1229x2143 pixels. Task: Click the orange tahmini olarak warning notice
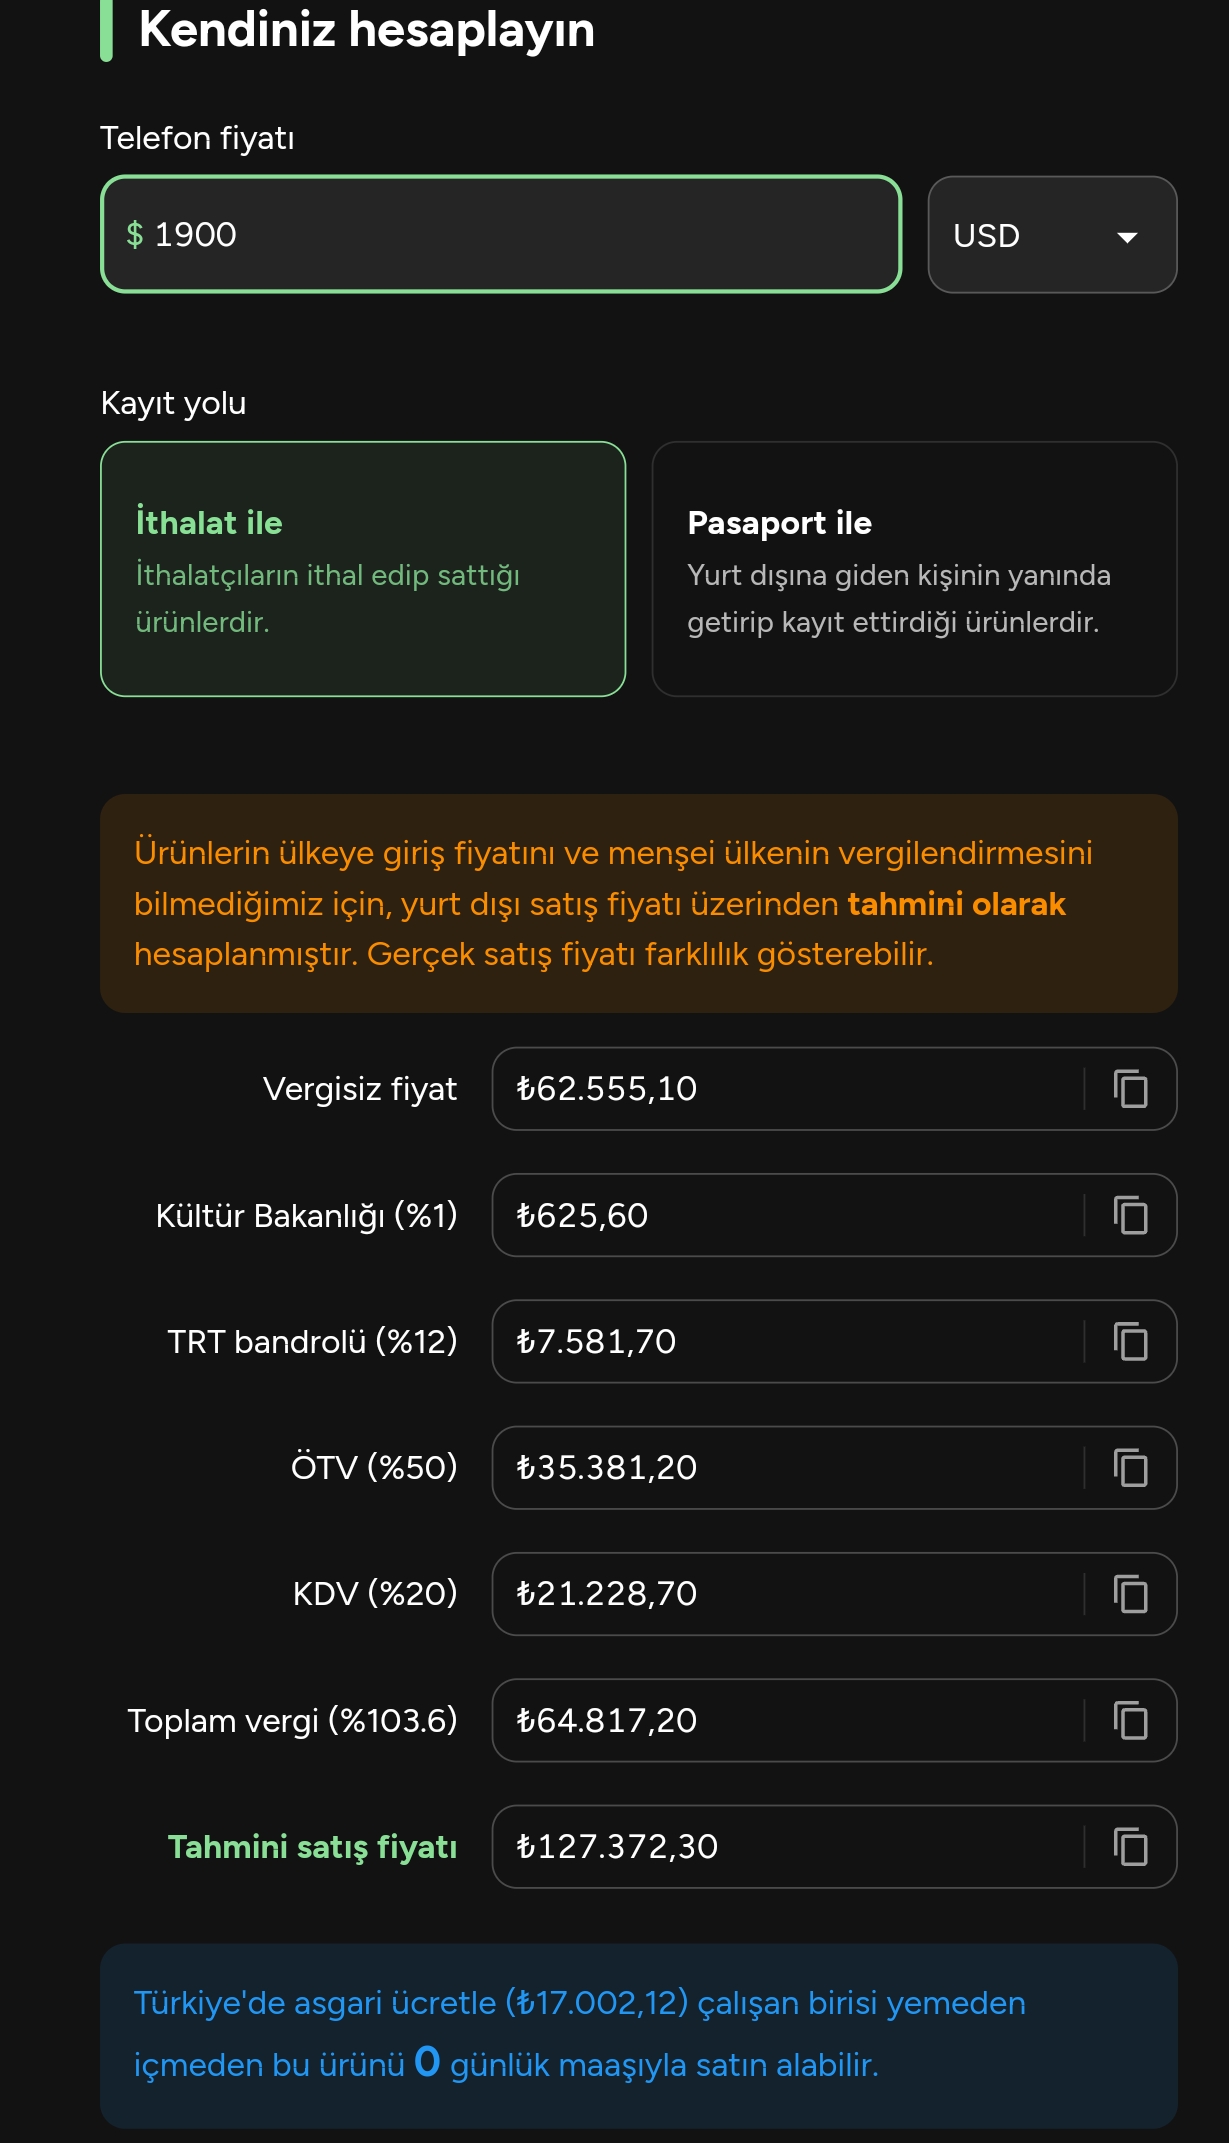[638, 903]
